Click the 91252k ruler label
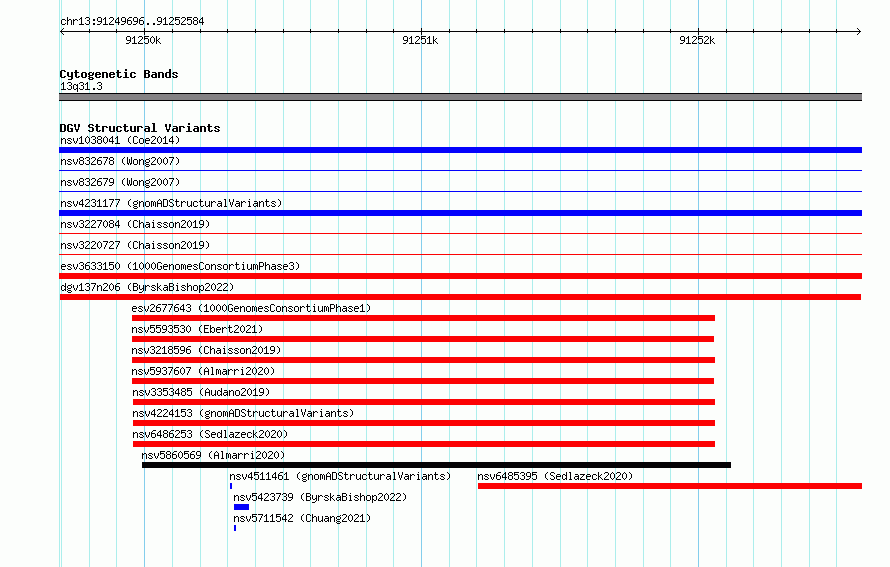890x567 pixels. (x=697, y=40)
